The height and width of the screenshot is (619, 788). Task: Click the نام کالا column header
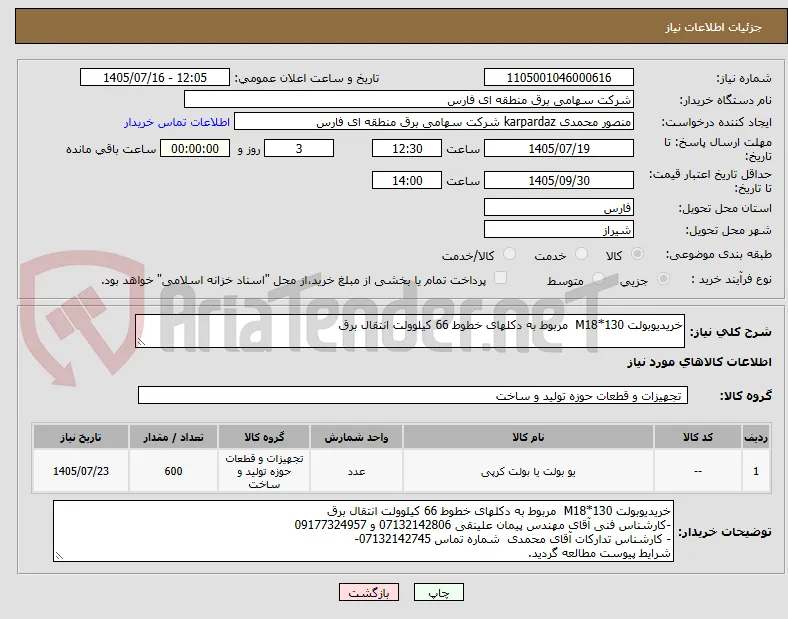pos(528,437)
